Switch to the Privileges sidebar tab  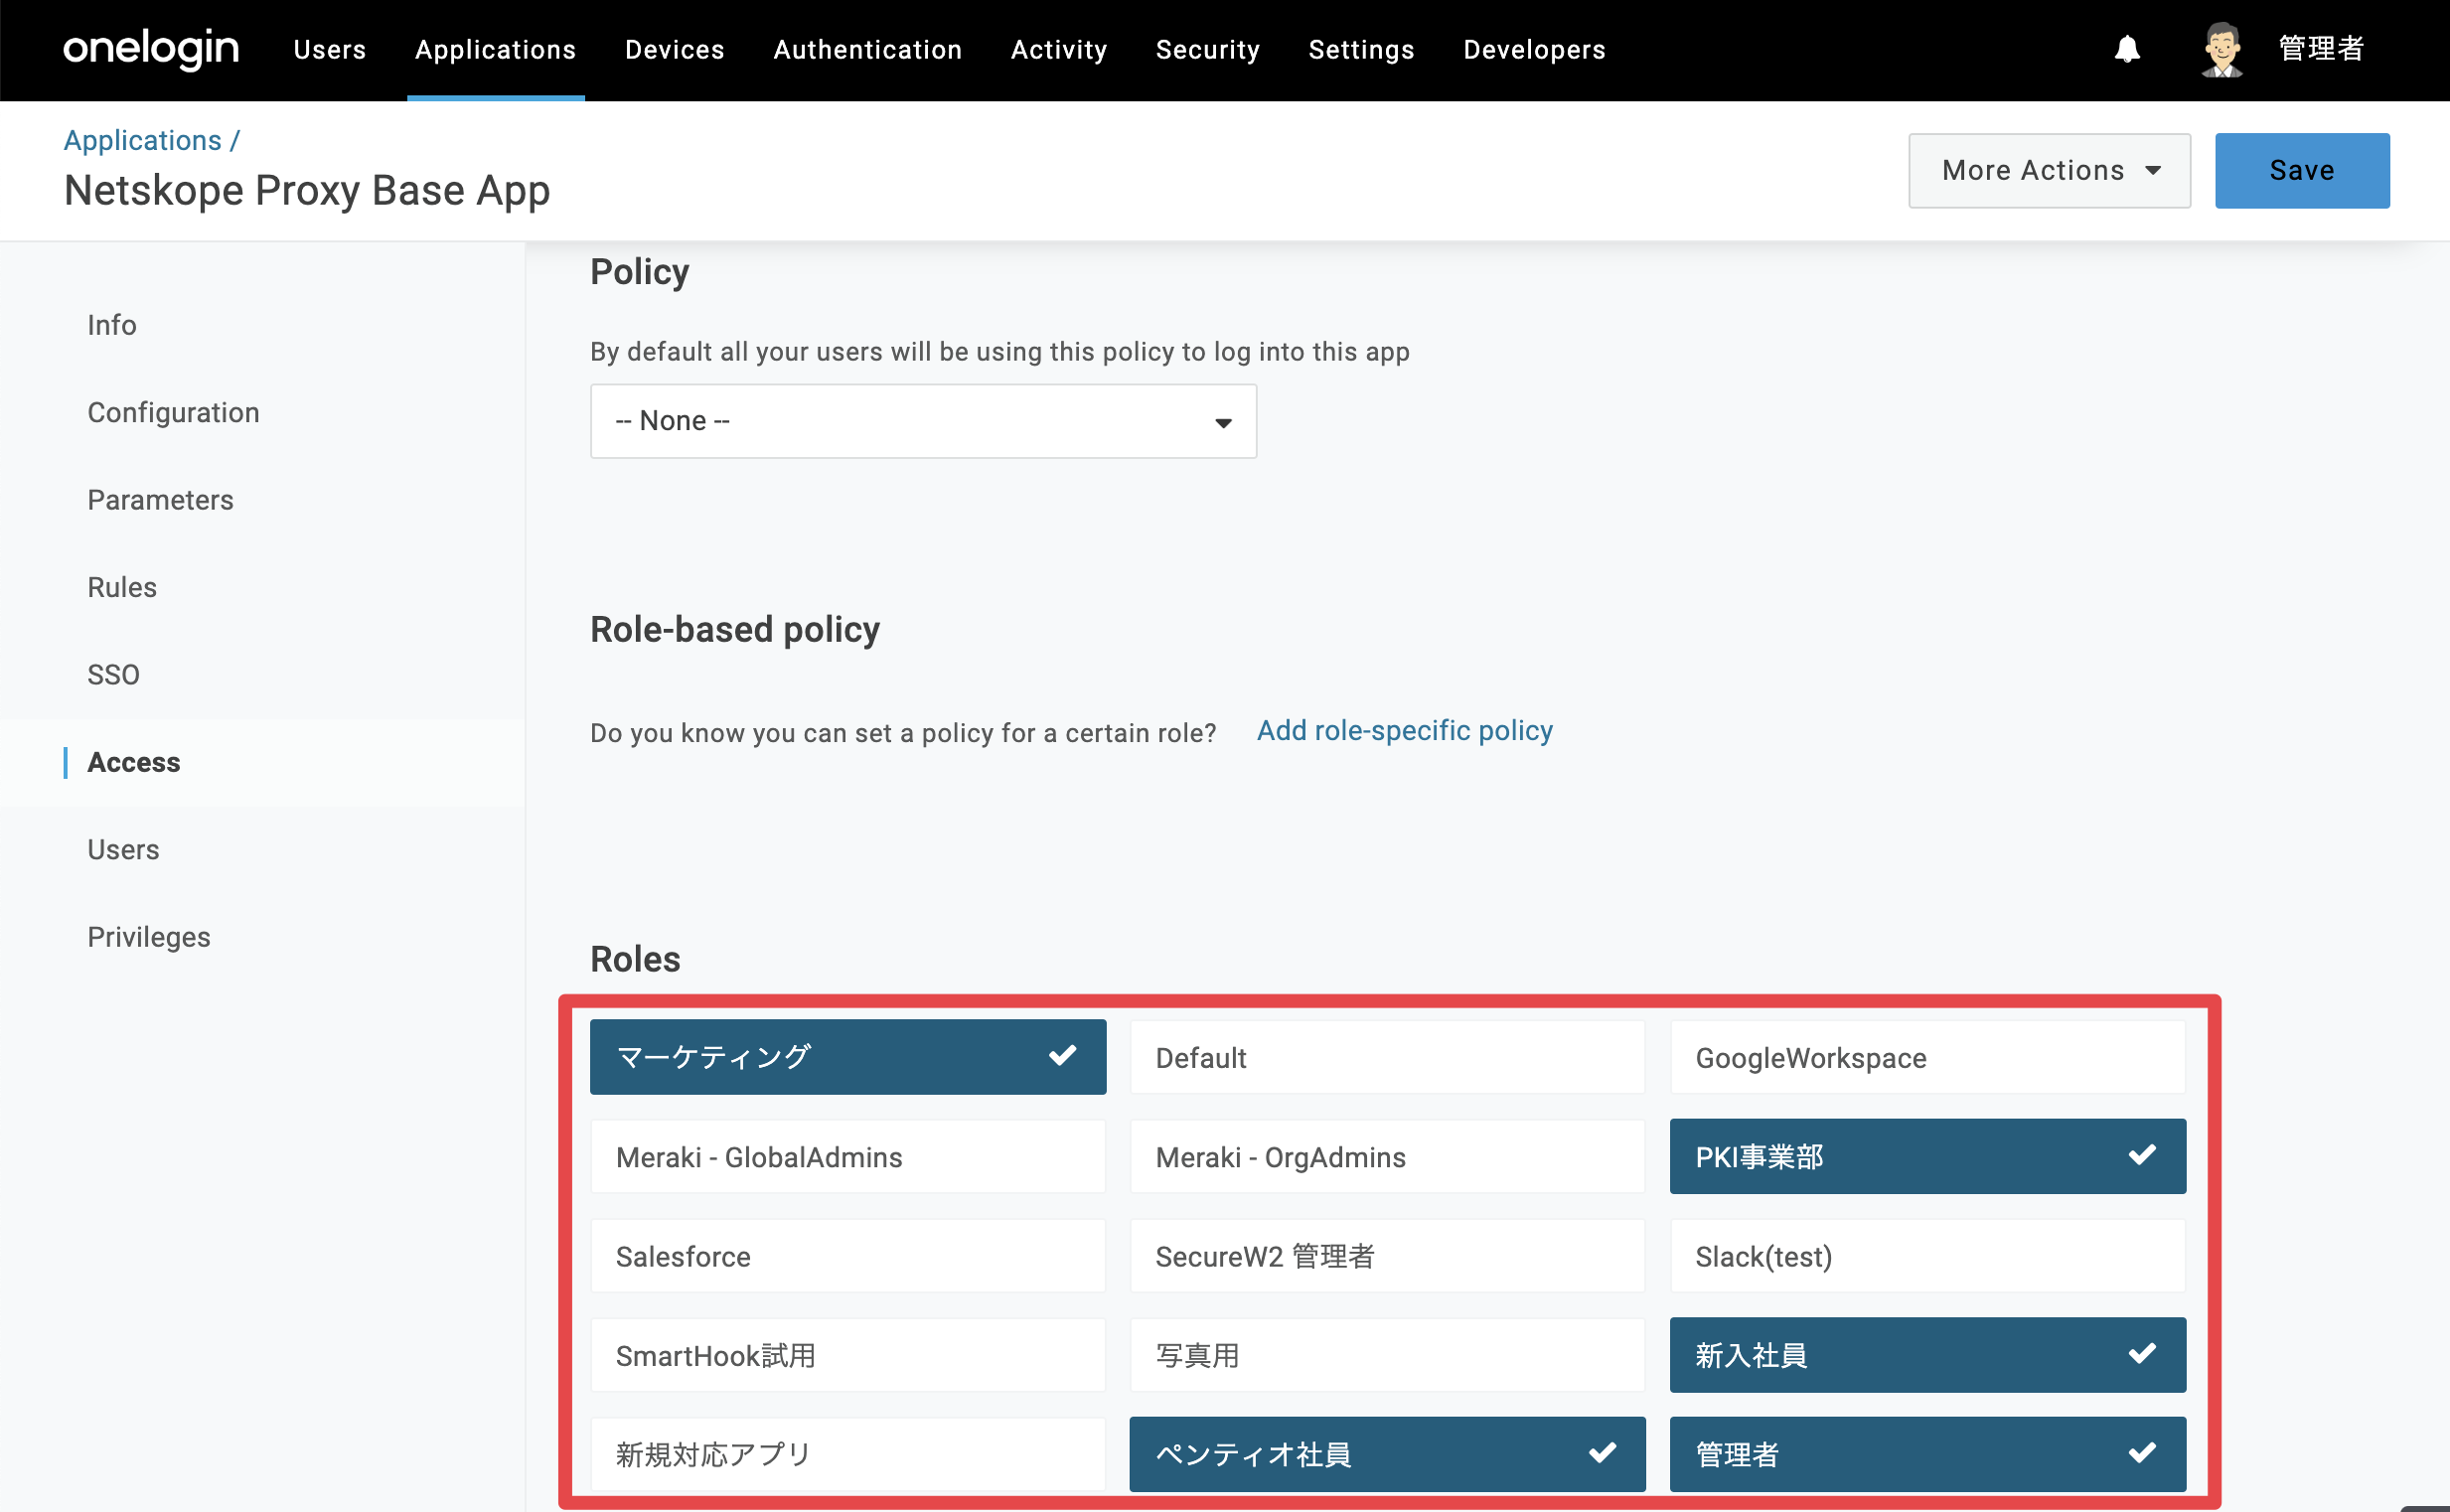pyautogui.click(x=149, y=938)
